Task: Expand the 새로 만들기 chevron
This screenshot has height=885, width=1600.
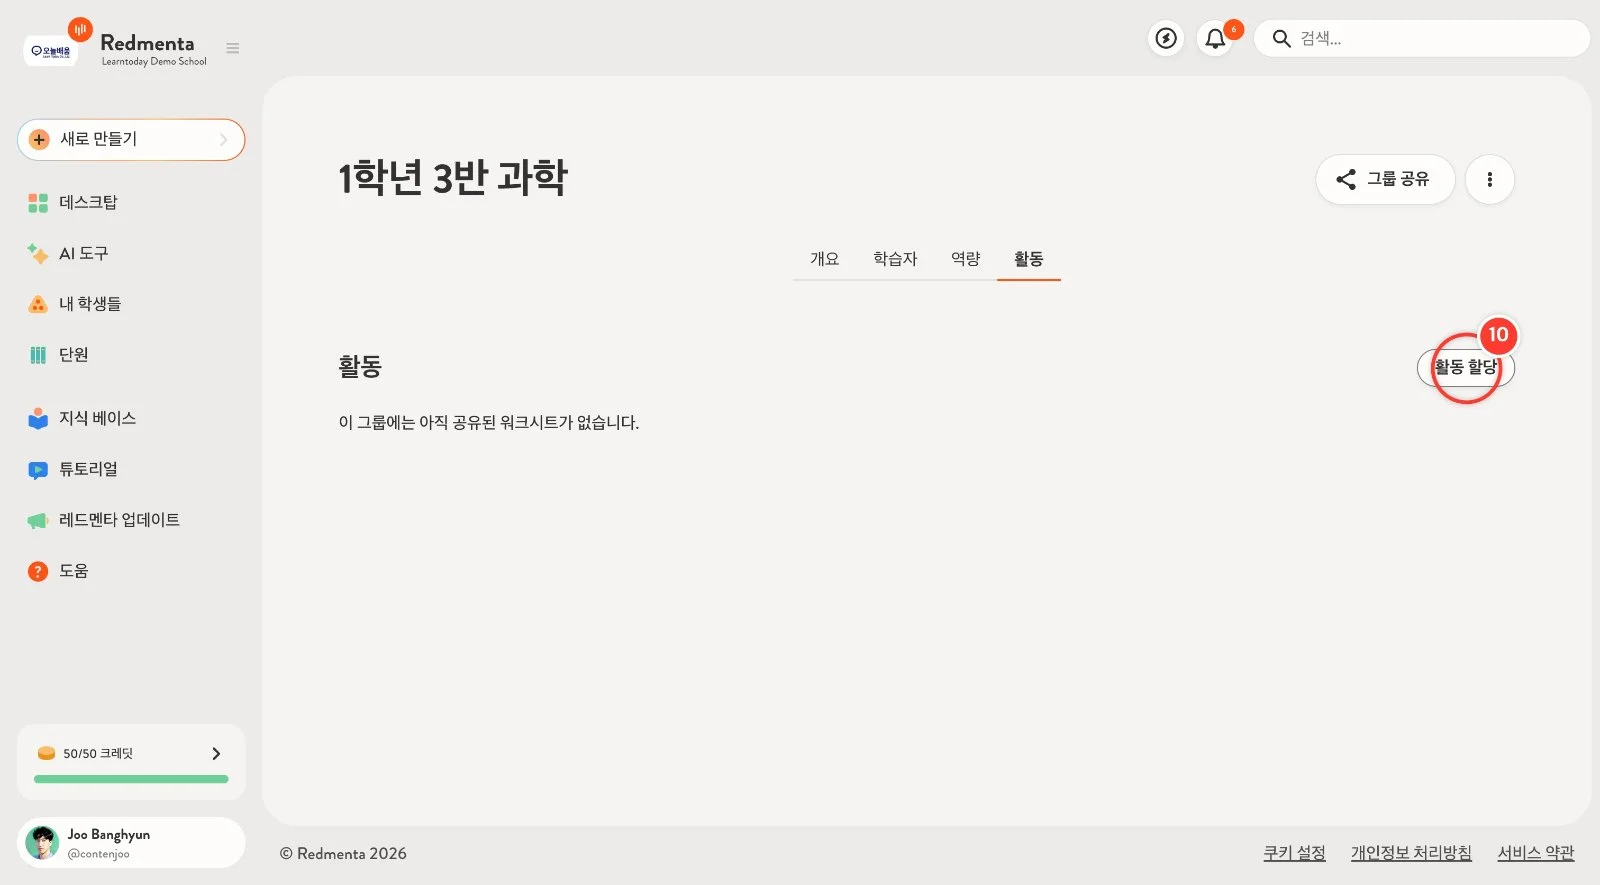Action: 224,139
